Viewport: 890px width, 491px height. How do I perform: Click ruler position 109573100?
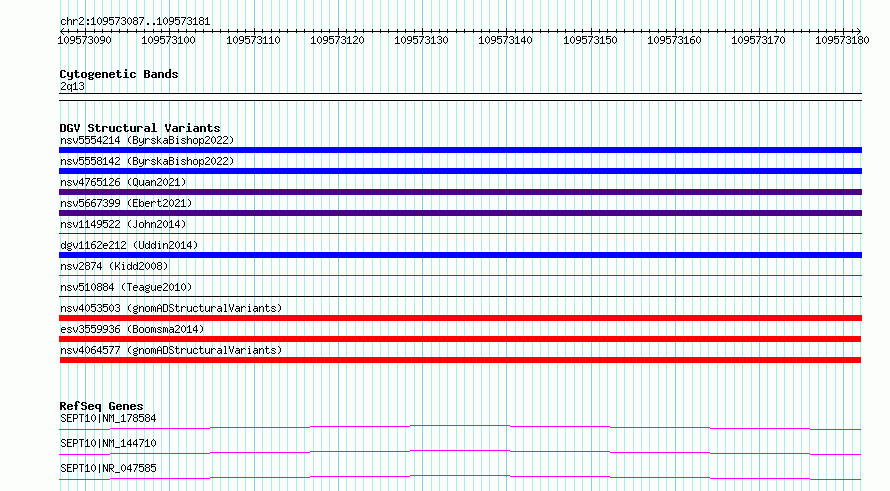(x=168, y=40)
